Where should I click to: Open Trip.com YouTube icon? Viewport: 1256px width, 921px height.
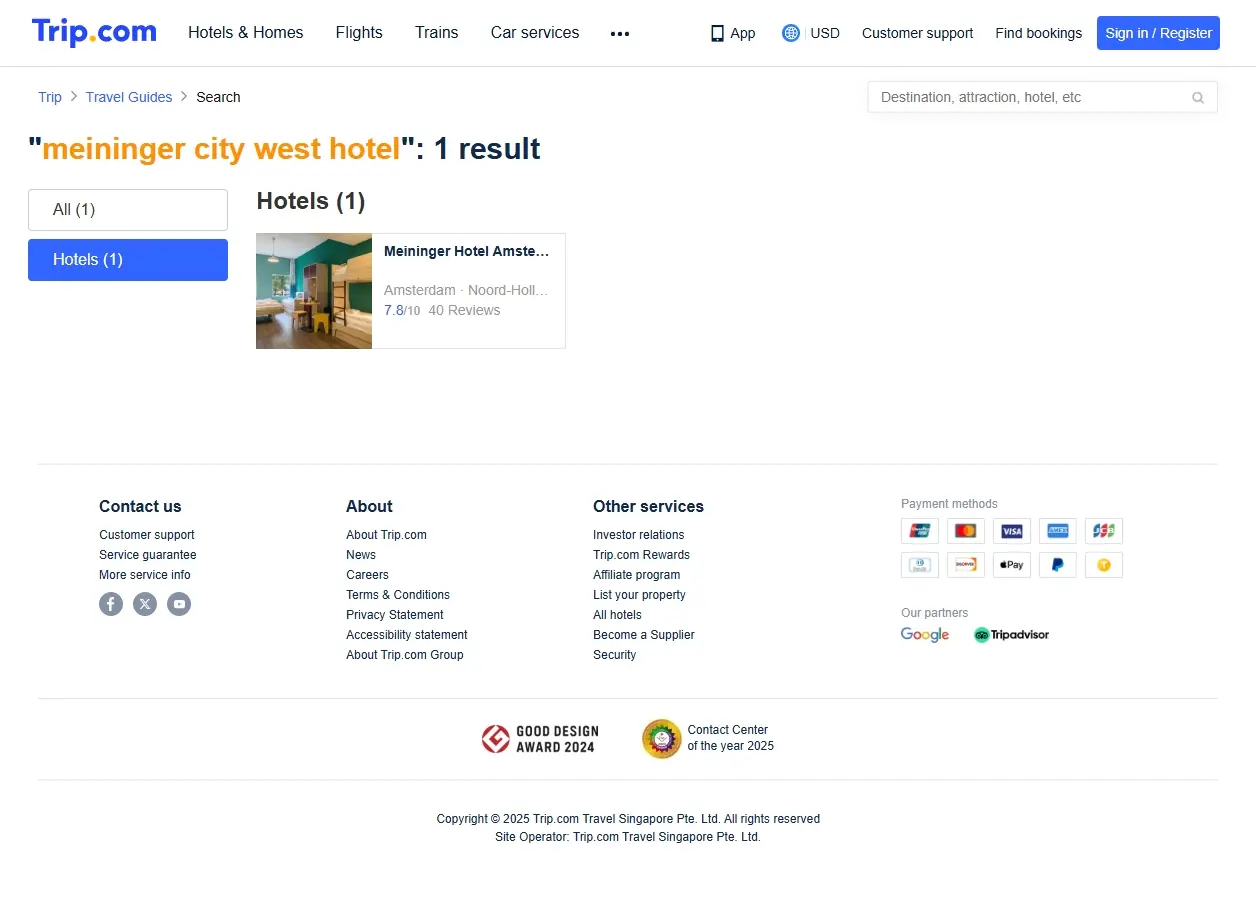[179, 604]
